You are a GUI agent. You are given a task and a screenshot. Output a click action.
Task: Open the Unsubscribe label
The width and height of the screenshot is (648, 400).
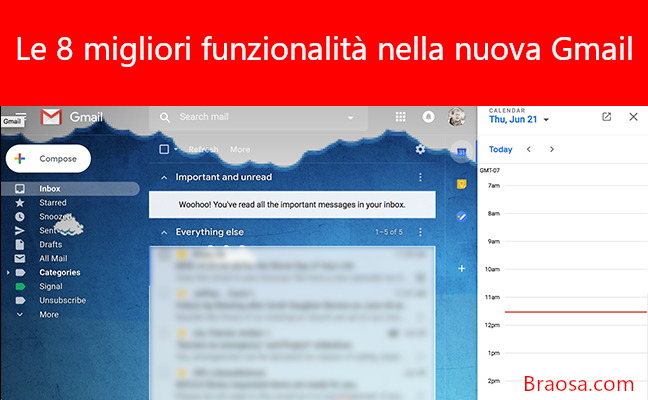pos(62,300)
